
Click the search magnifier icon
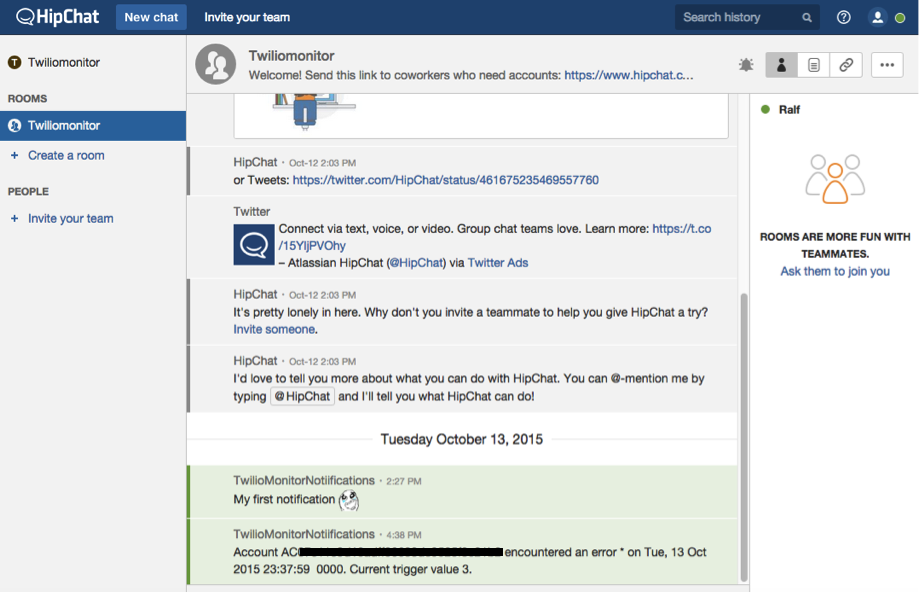(x=807, y=18)
